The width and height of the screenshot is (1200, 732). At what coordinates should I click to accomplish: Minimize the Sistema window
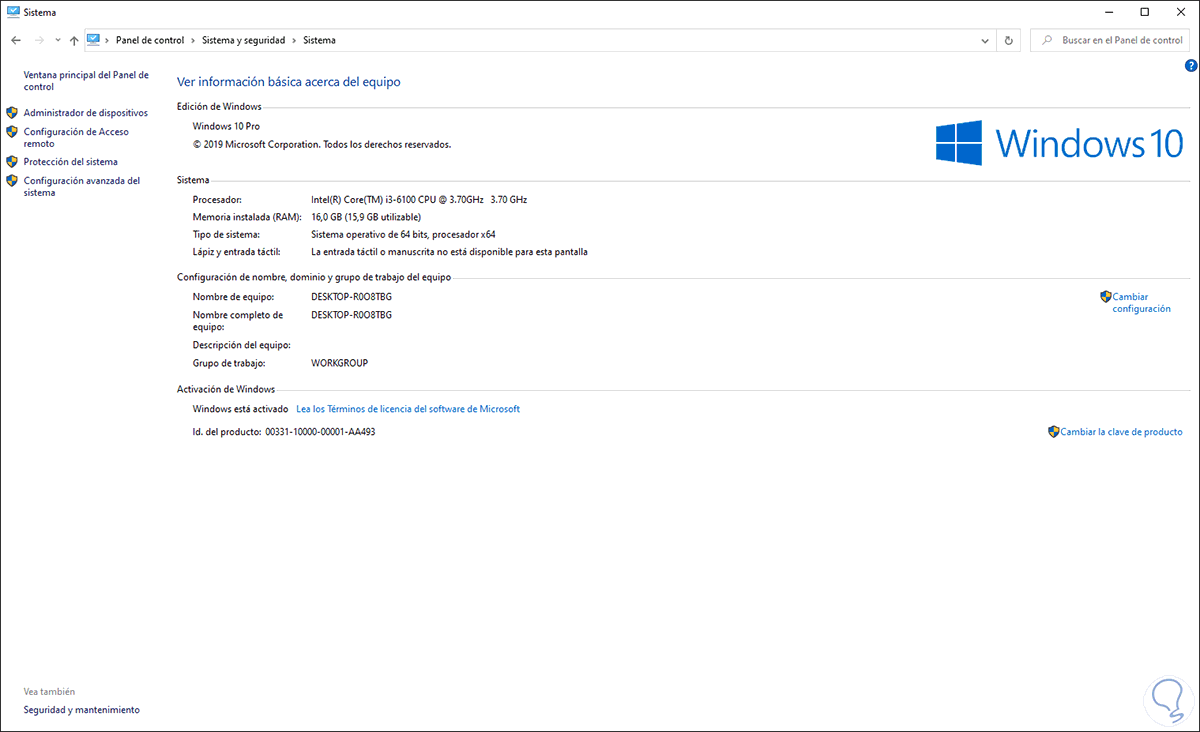pos(1110,12)
